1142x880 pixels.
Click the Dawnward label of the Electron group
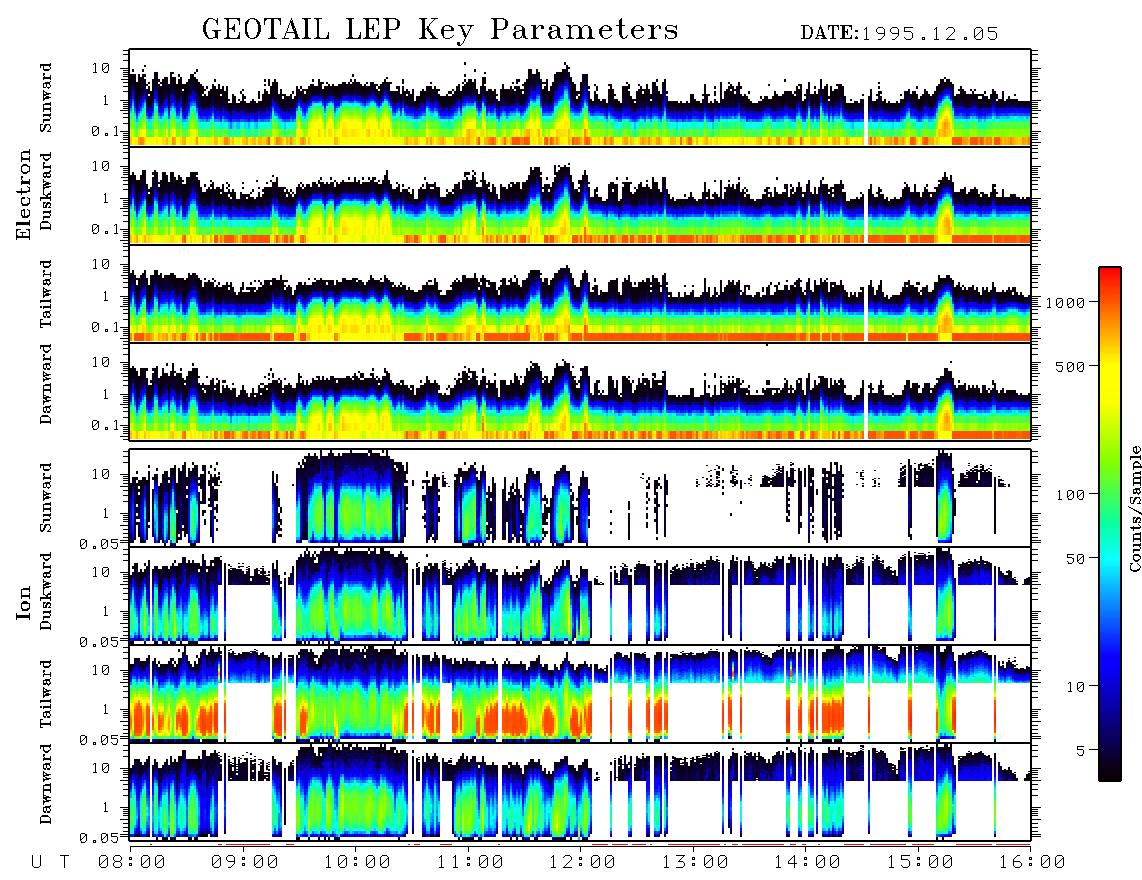tap(46, 384)
